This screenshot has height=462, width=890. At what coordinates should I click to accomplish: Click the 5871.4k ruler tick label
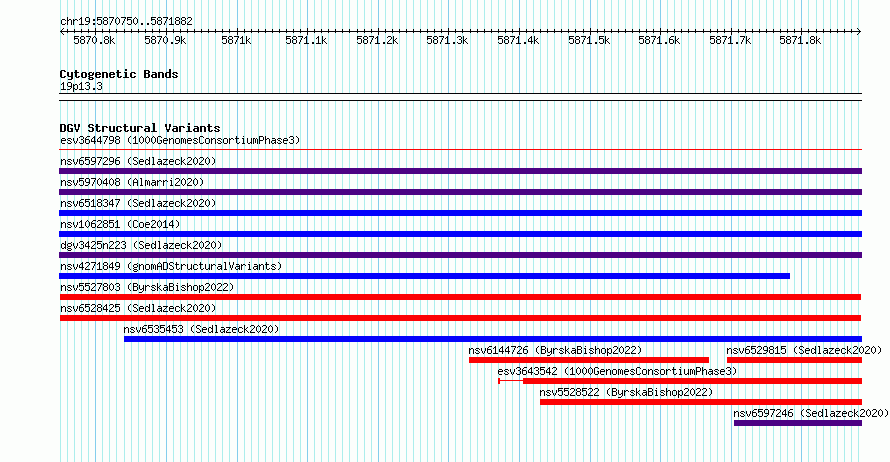(518, 40)
